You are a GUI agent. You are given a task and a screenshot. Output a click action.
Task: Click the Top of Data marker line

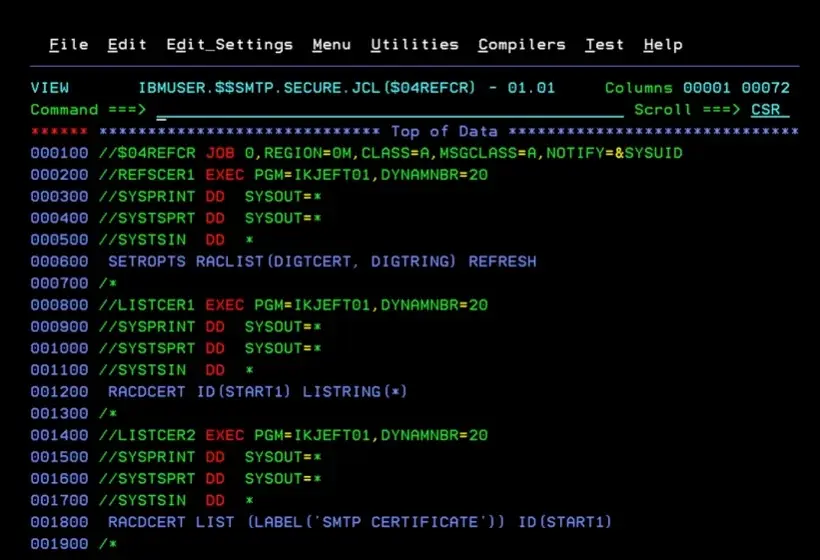click(415, 131)
